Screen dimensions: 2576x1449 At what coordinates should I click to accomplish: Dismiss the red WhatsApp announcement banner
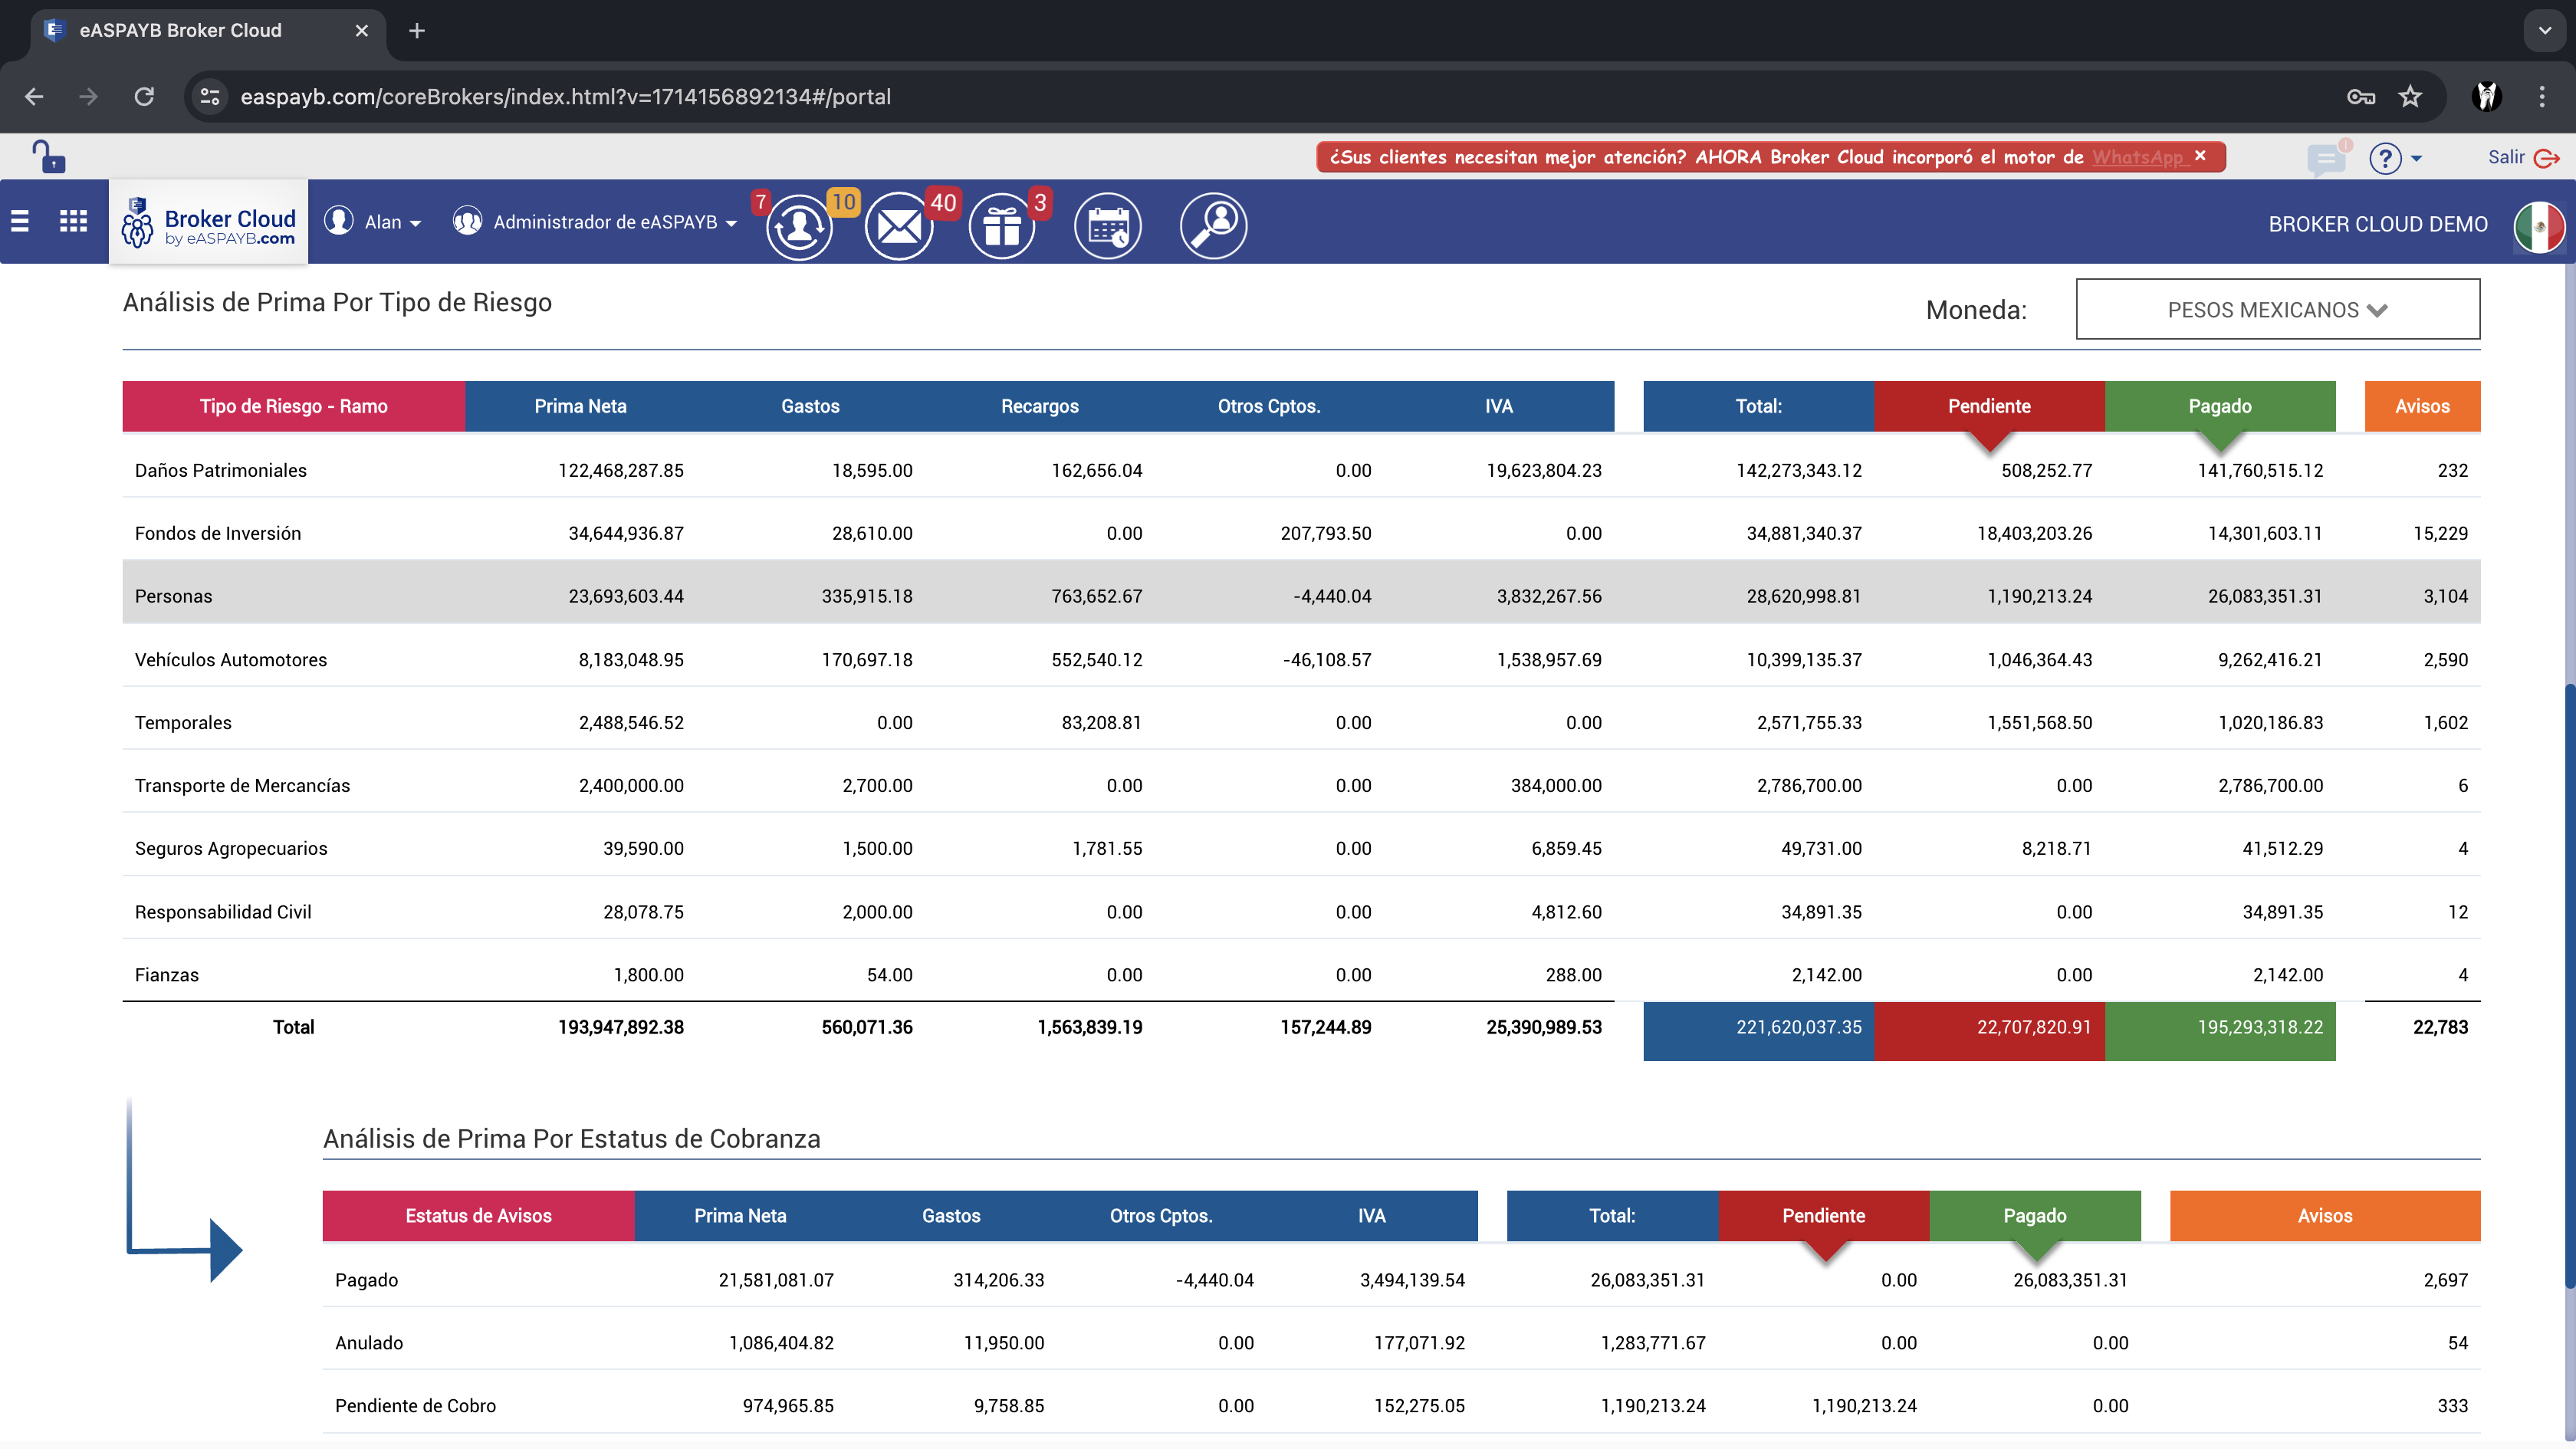coord(2200,155)
